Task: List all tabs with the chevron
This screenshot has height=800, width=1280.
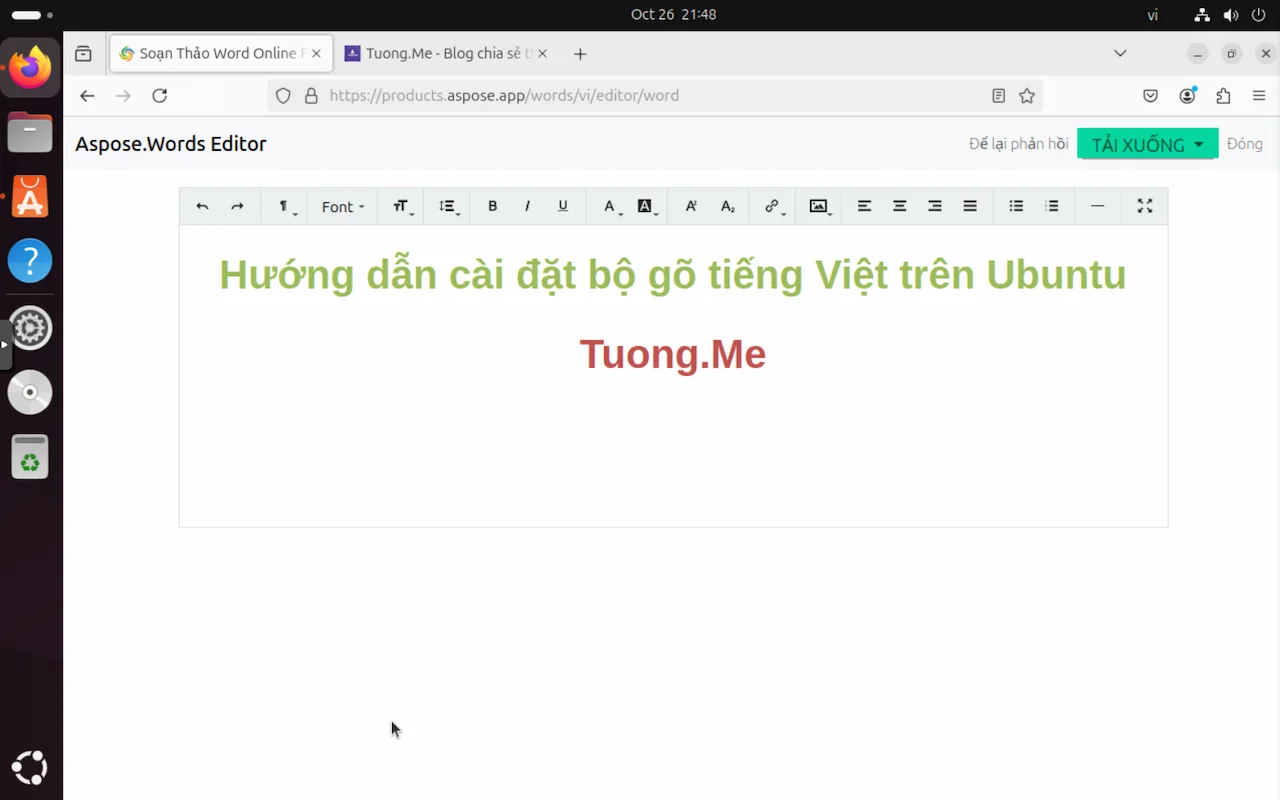Action: 1120,54
